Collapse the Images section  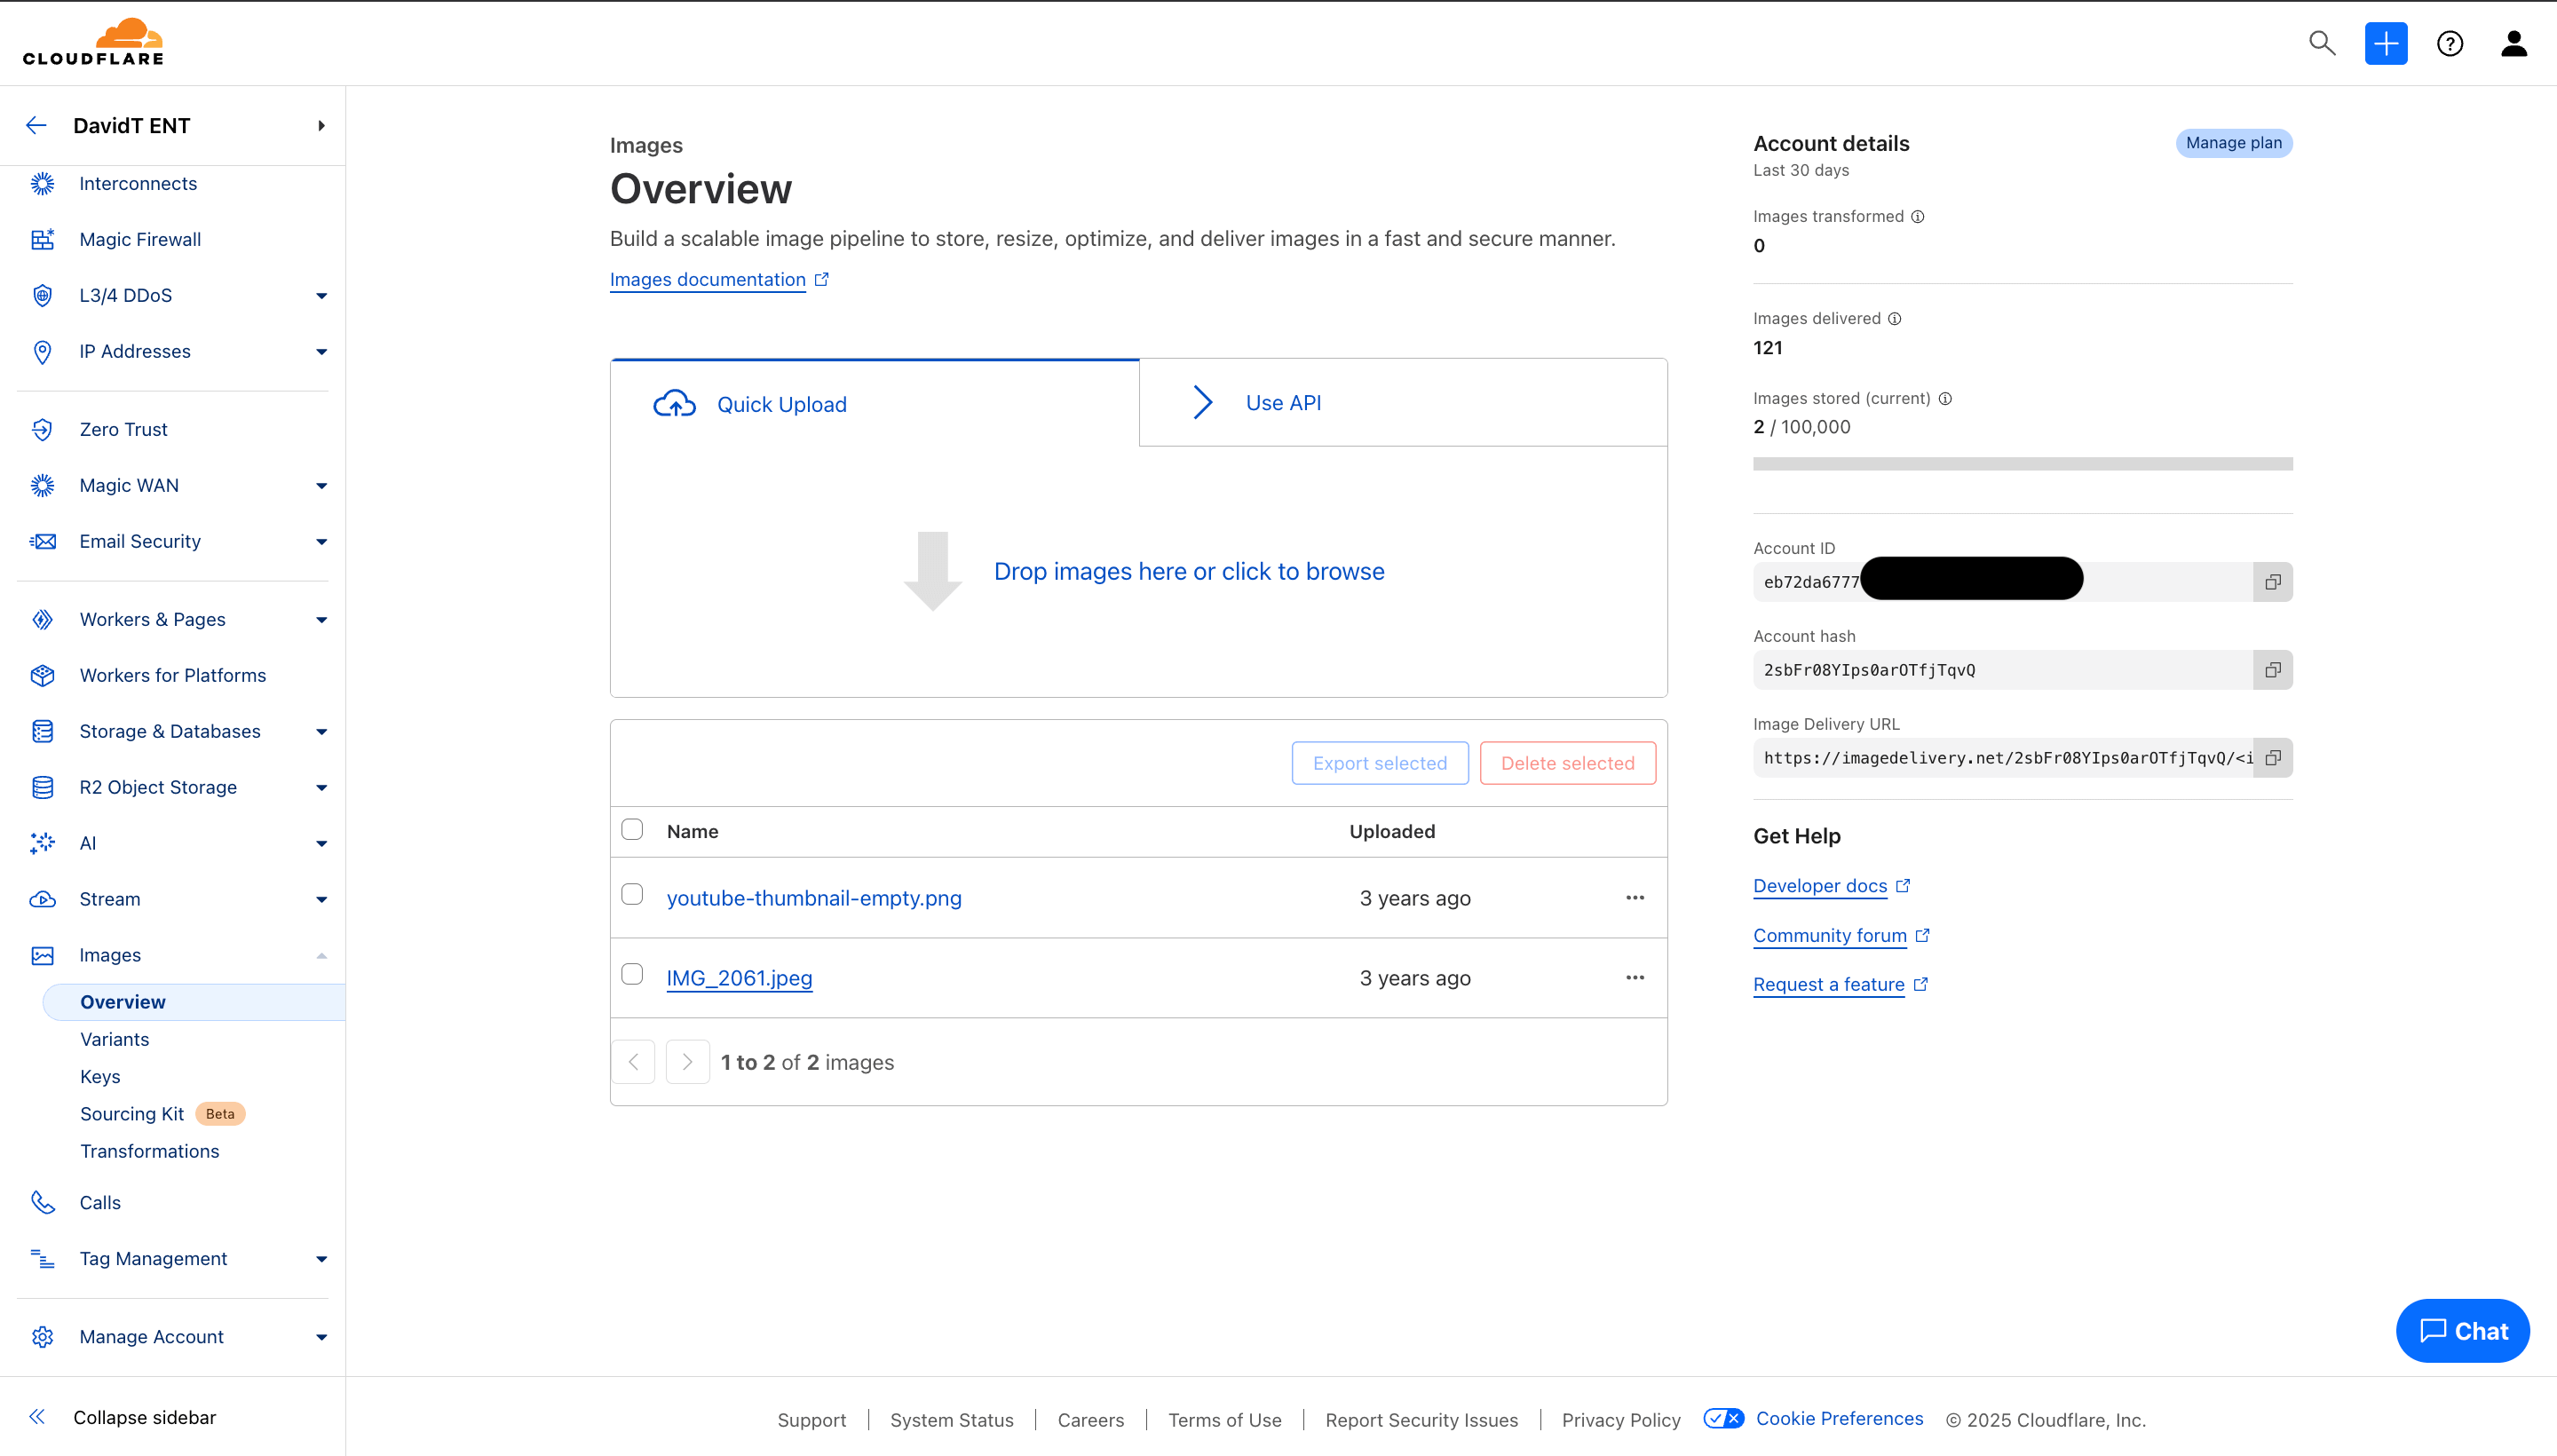point(320,956)
